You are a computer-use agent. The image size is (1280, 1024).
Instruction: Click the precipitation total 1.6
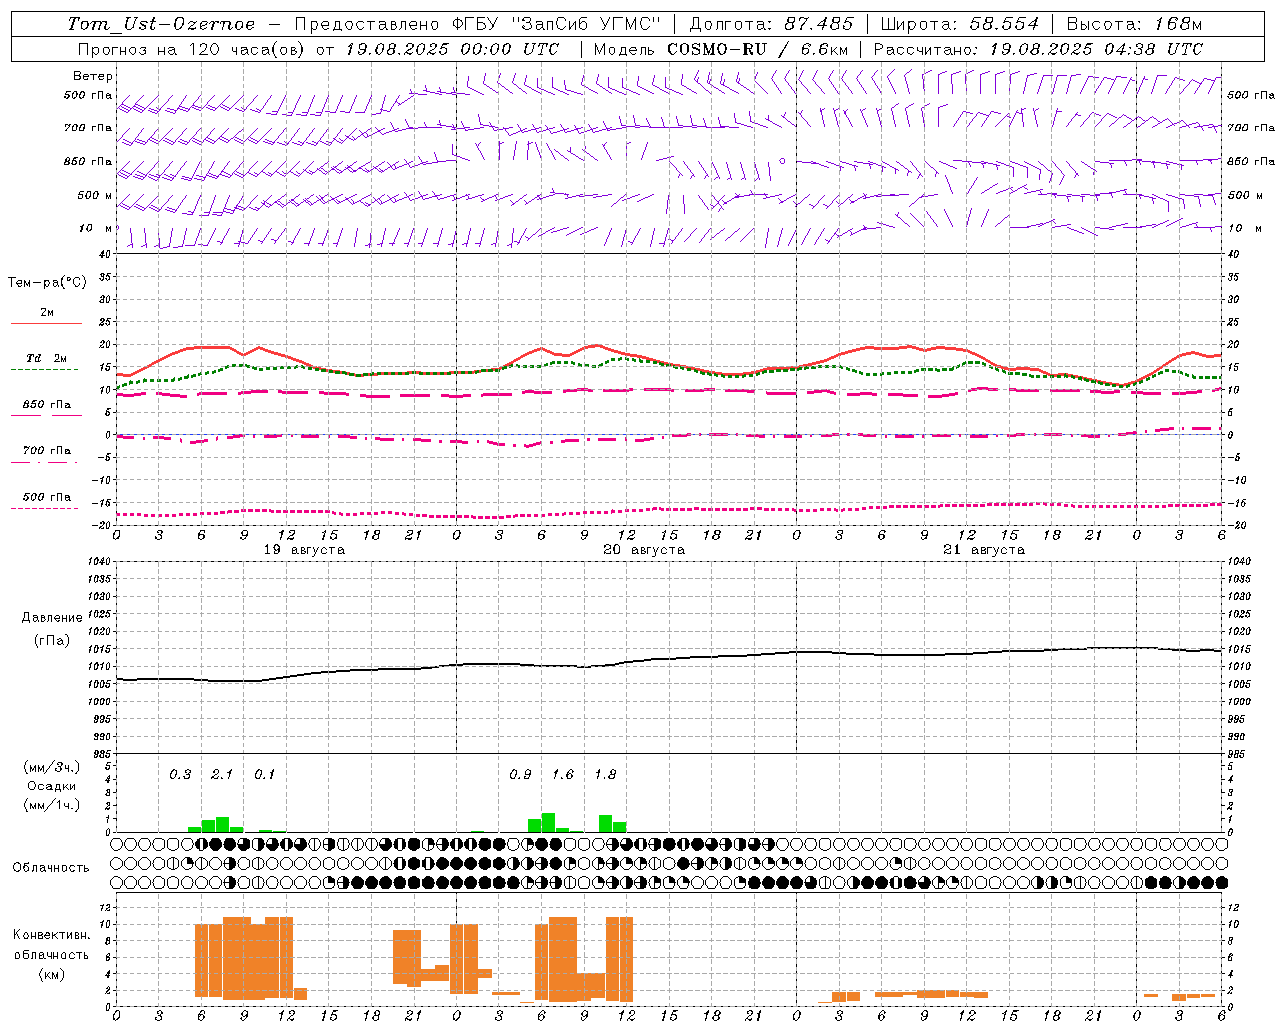pos(563,774)
